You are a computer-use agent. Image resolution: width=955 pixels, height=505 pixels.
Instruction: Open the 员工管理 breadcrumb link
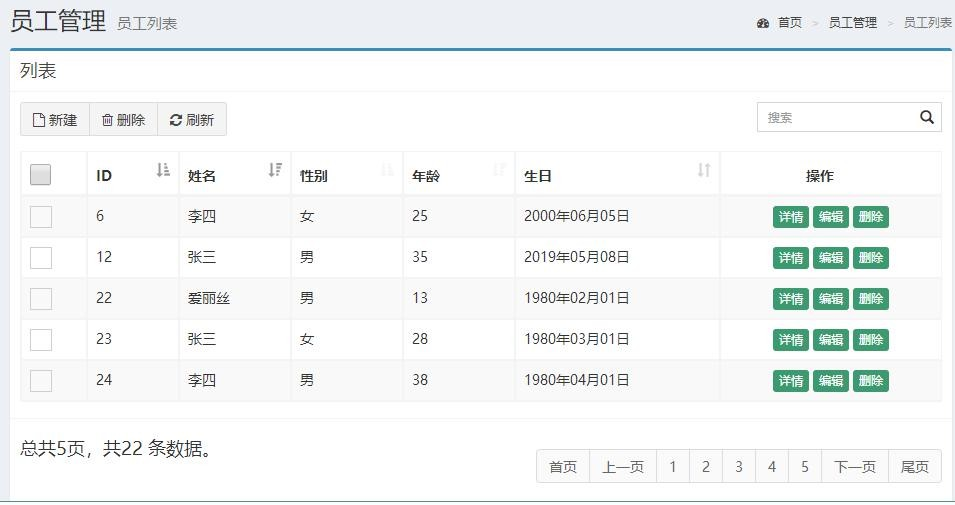pos(853,23)
